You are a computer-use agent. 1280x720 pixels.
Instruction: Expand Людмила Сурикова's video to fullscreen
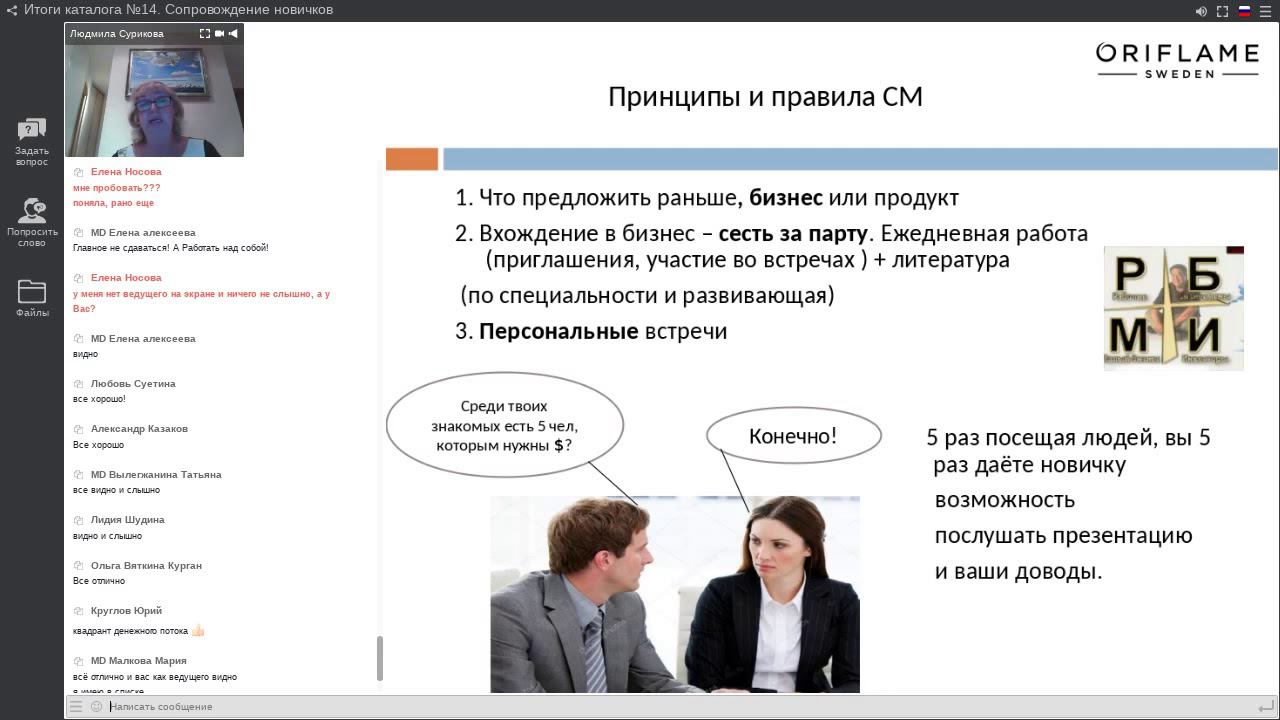point(204,33)
